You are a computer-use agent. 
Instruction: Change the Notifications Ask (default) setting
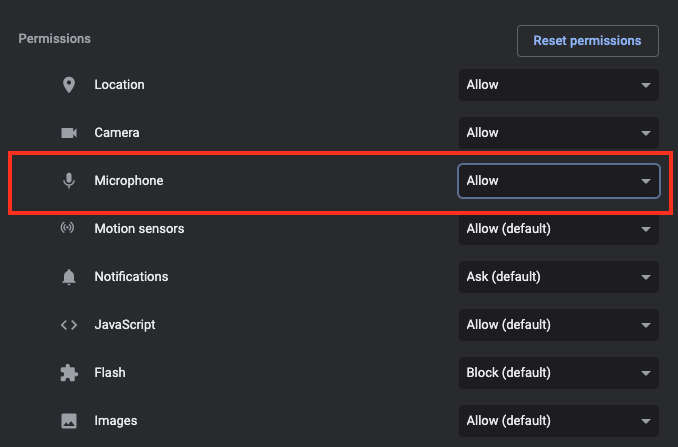pyautogui.click(x=559, y=277)
